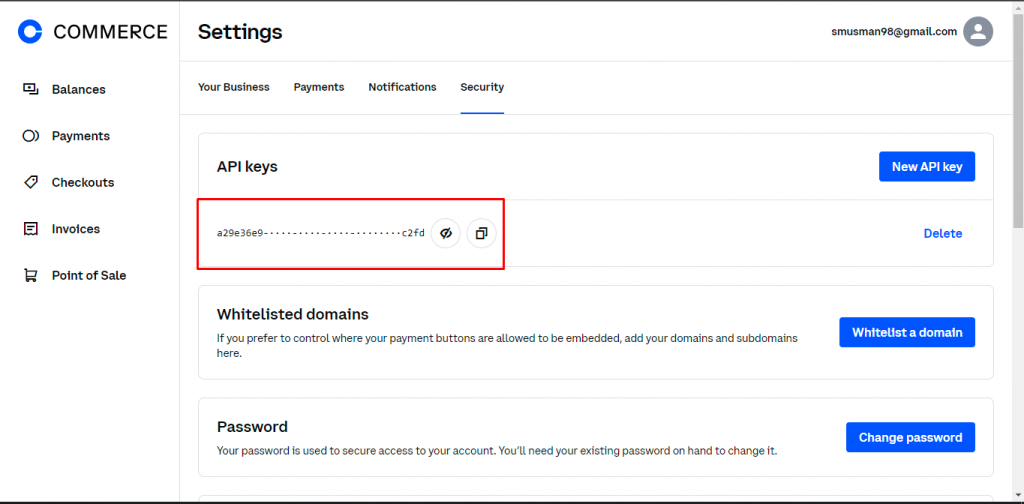
Task: Delete the existing API key
Action: [x=942, y=233]
